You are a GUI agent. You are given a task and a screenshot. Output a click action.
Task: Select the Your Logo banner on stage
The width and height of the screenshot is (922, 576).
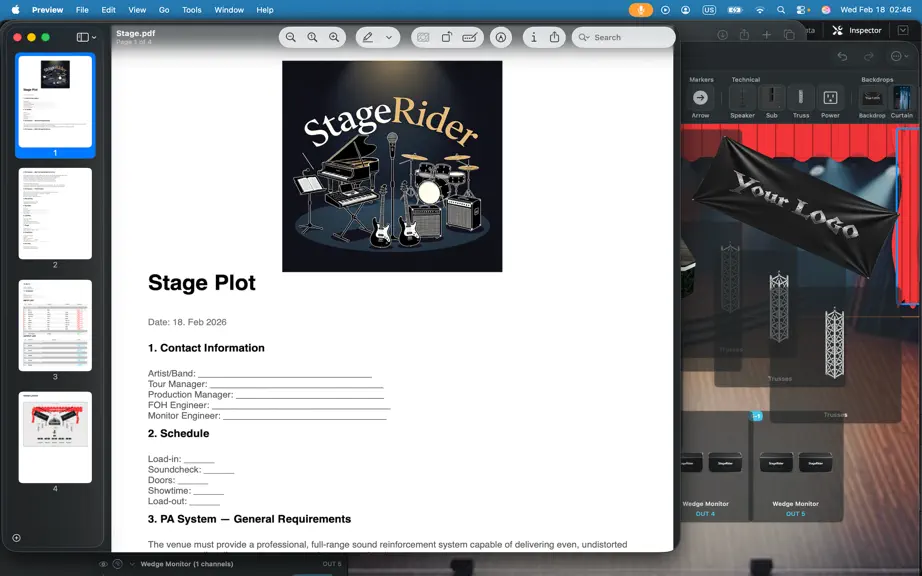[x=795, y=205]
